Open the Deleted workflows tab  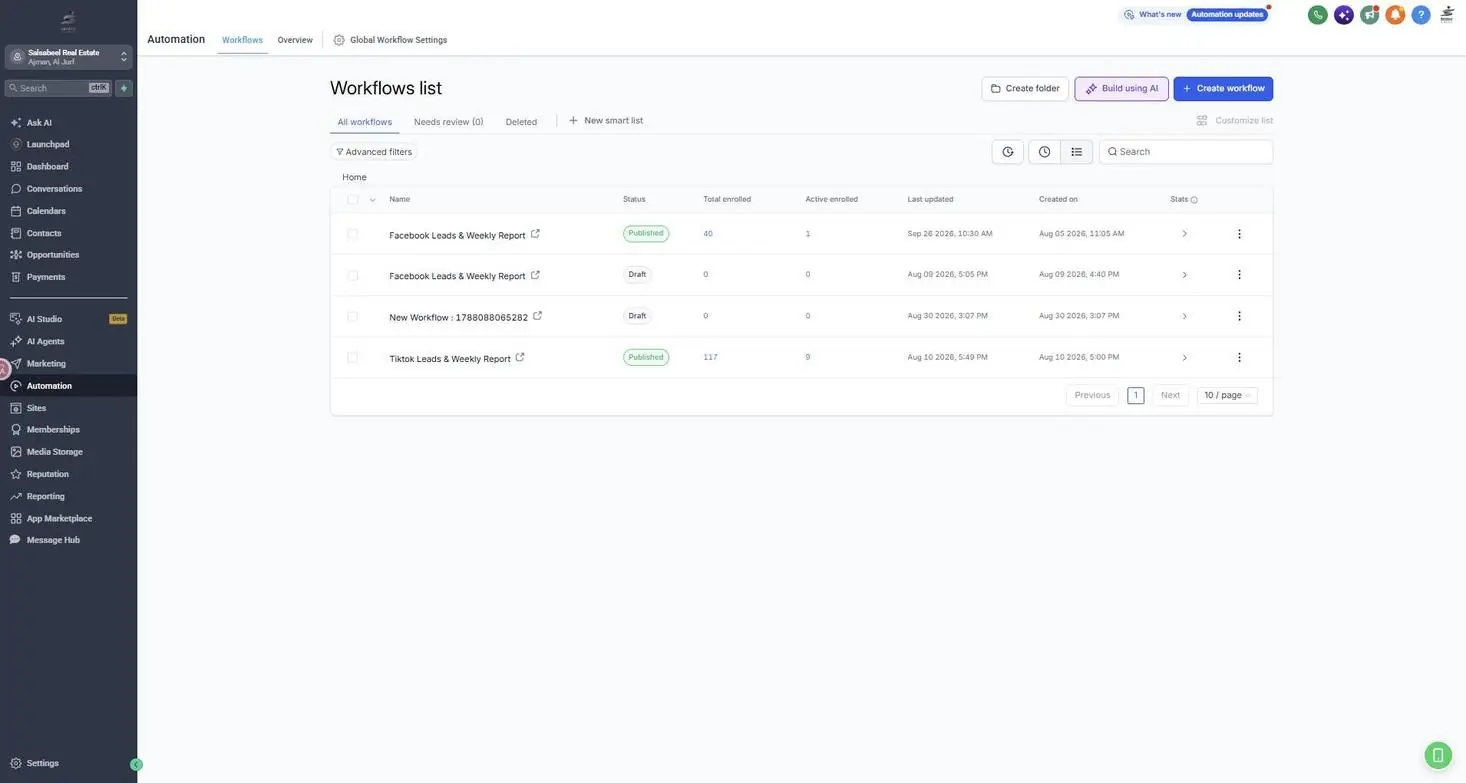(x=521, y=122)
